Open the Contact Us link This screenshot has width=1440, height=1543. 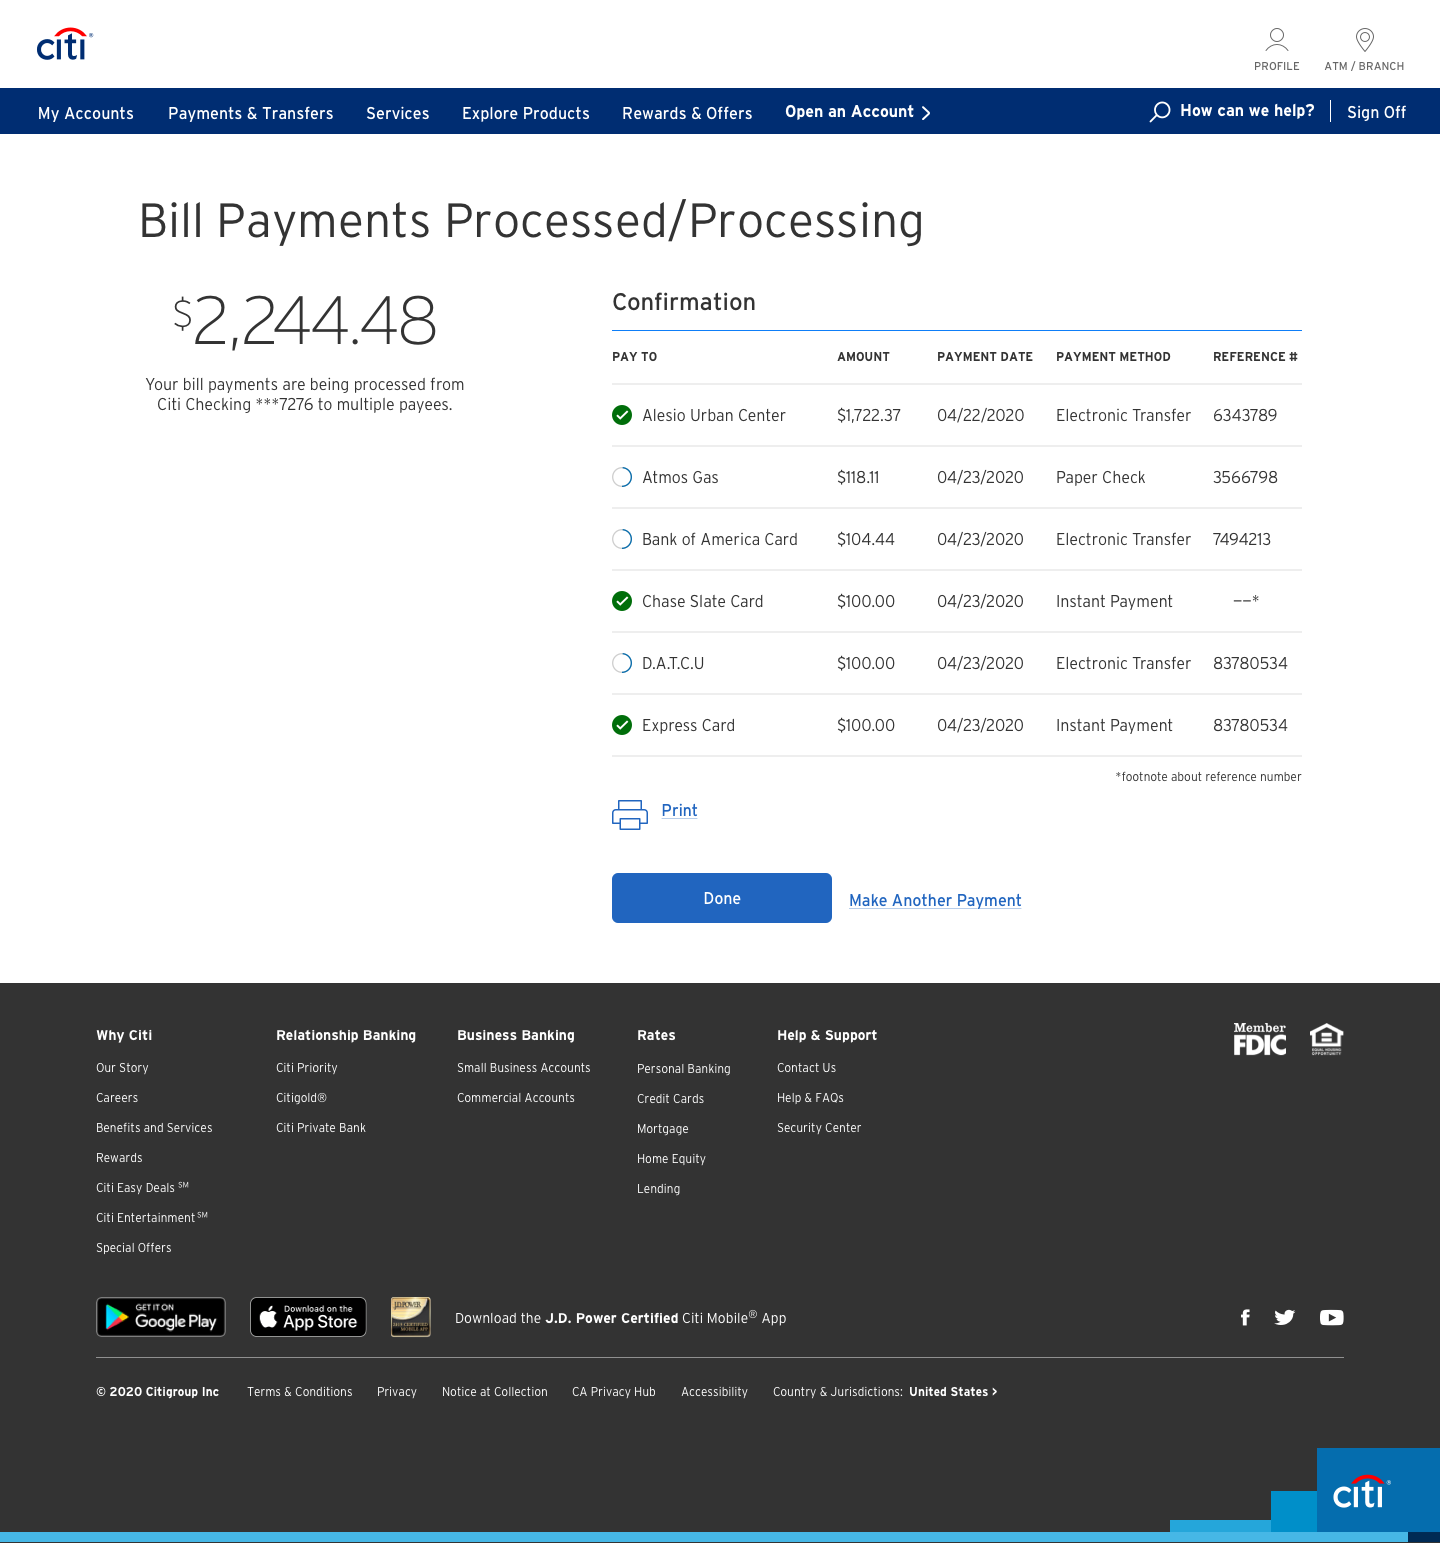point(806,1067)
